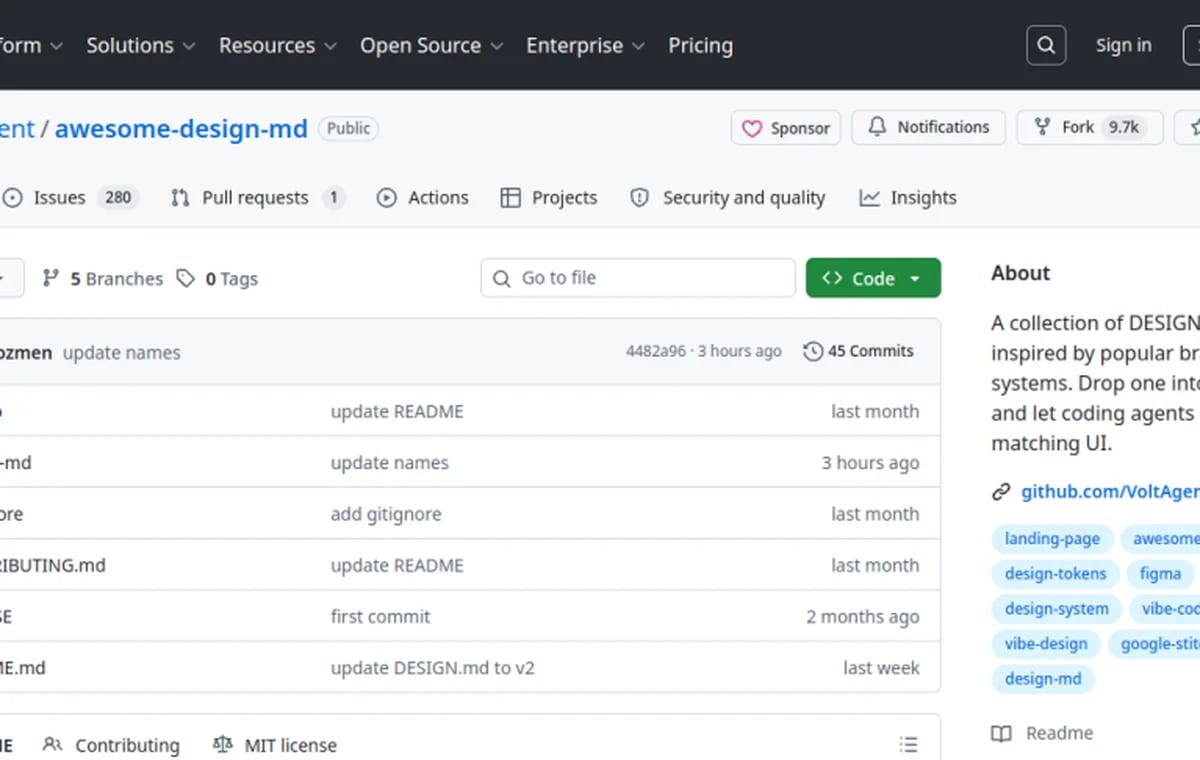Click the first update README commit message
Viewport: 1200px width, 760px height.
397,411
